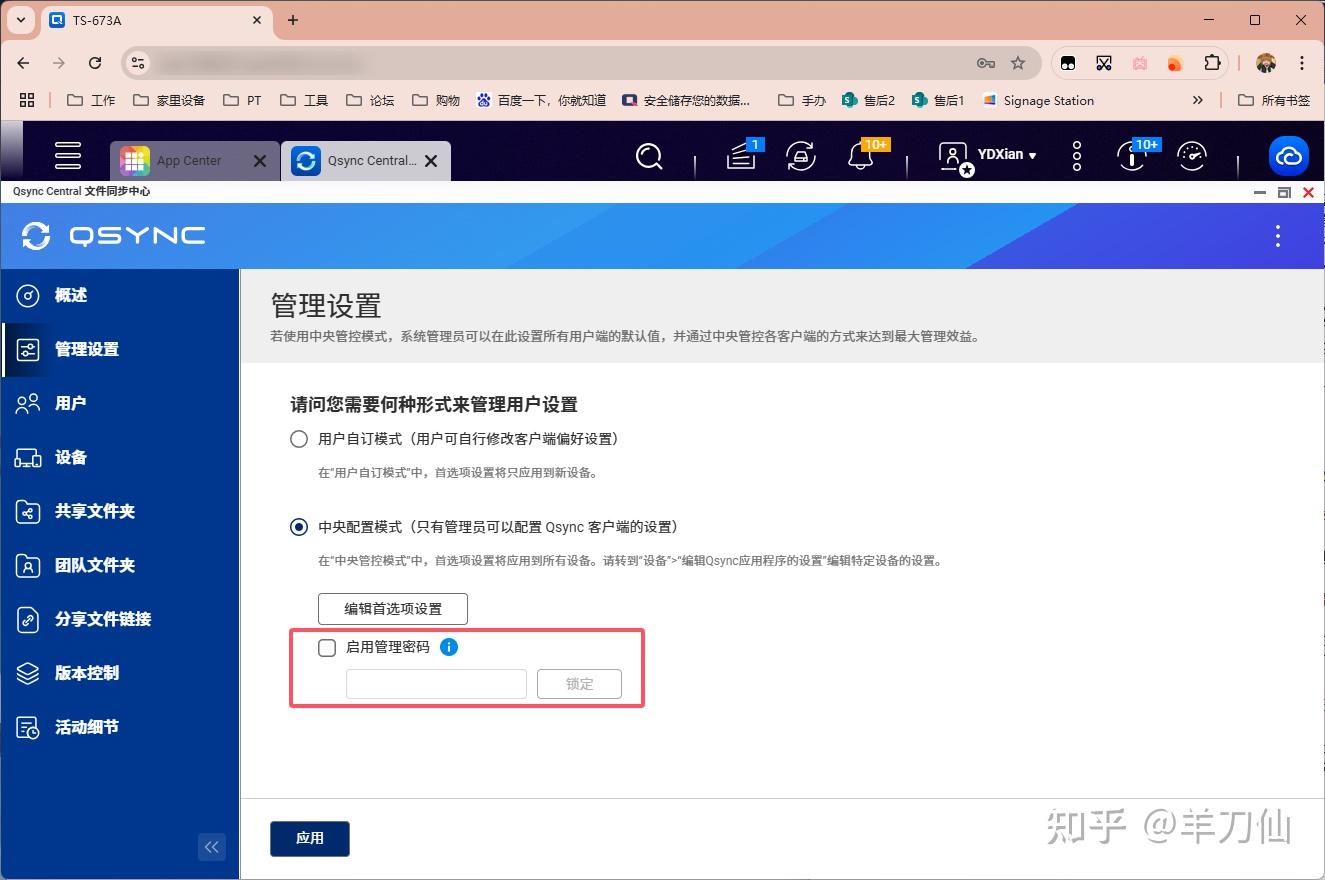The height and width of the screenshot is (880, 1325).
Task: Enable the 启用管理密码 checkbox
Action: point(326,647)
